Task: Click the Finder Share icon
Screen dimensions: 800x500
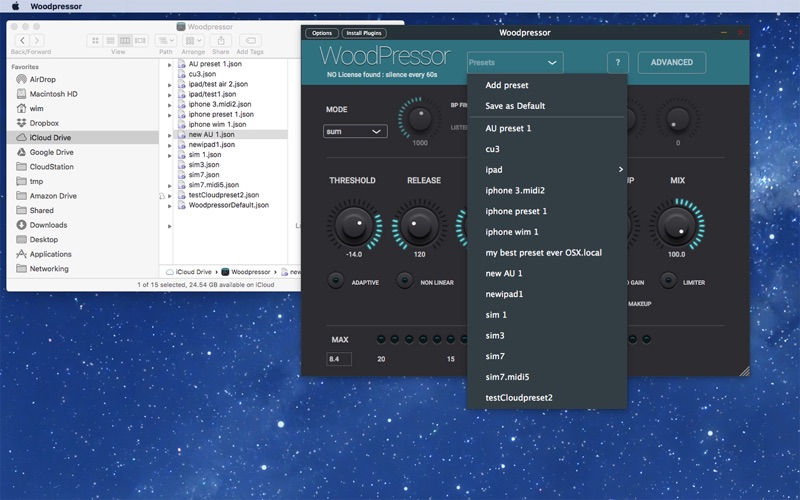Action: pos(220,40)
